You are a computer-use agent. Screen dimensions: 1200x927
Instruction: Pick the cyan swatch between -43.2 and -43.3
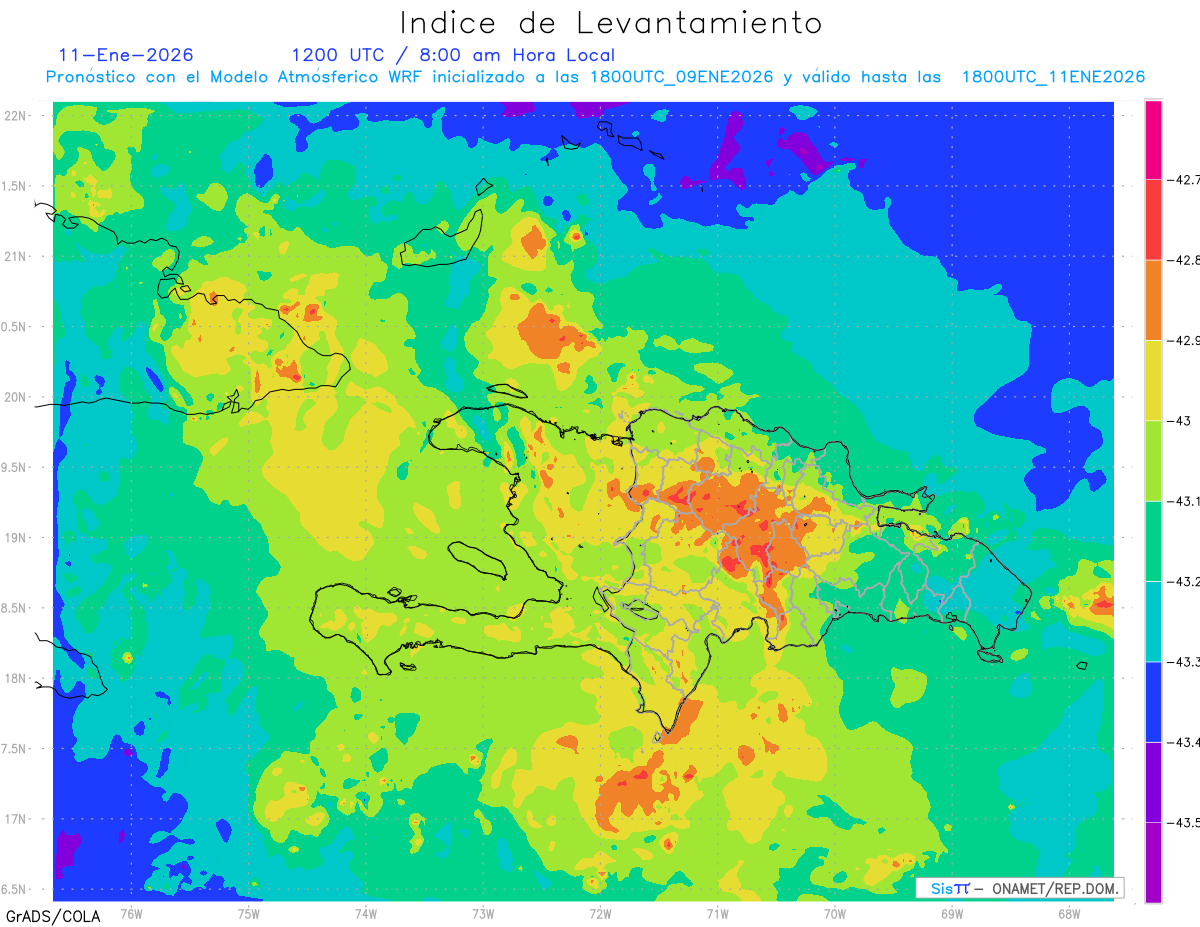click(x=1153, y=622)
